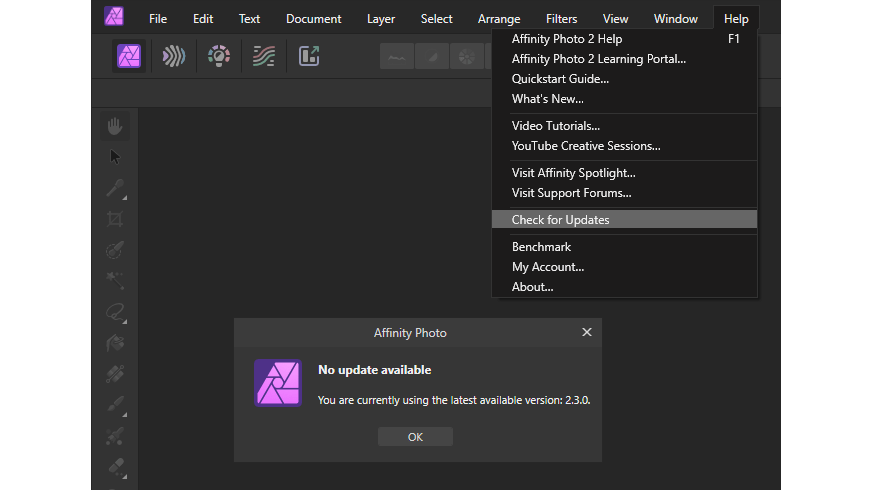Open the View menu
The width and height of the screenshot is (871, 490).
click(615, 19)
